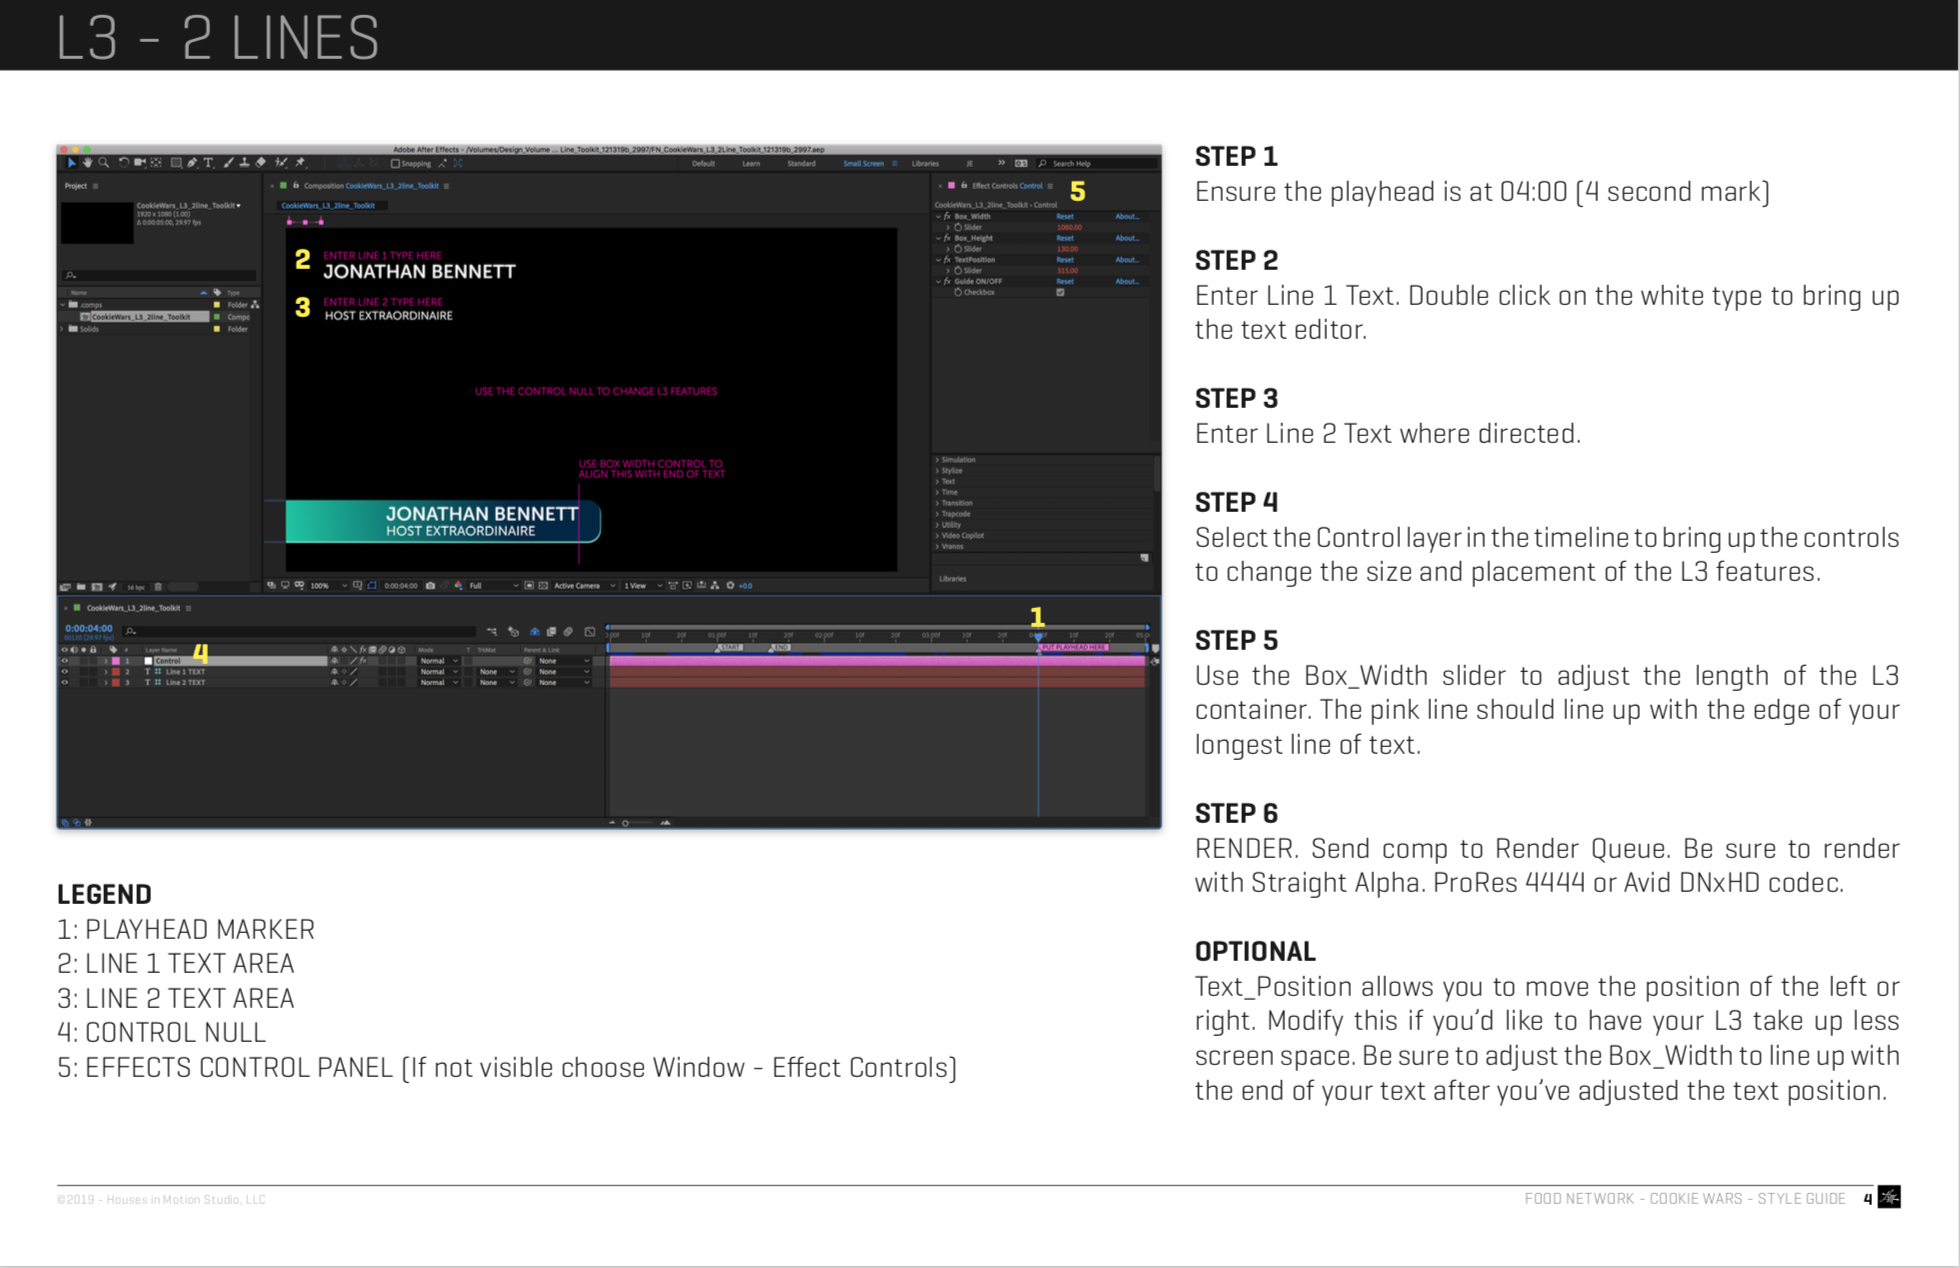Hide the Control layer eye toggle
The height and width of the screenshot is (1268, 1960).
pos(64,661)
